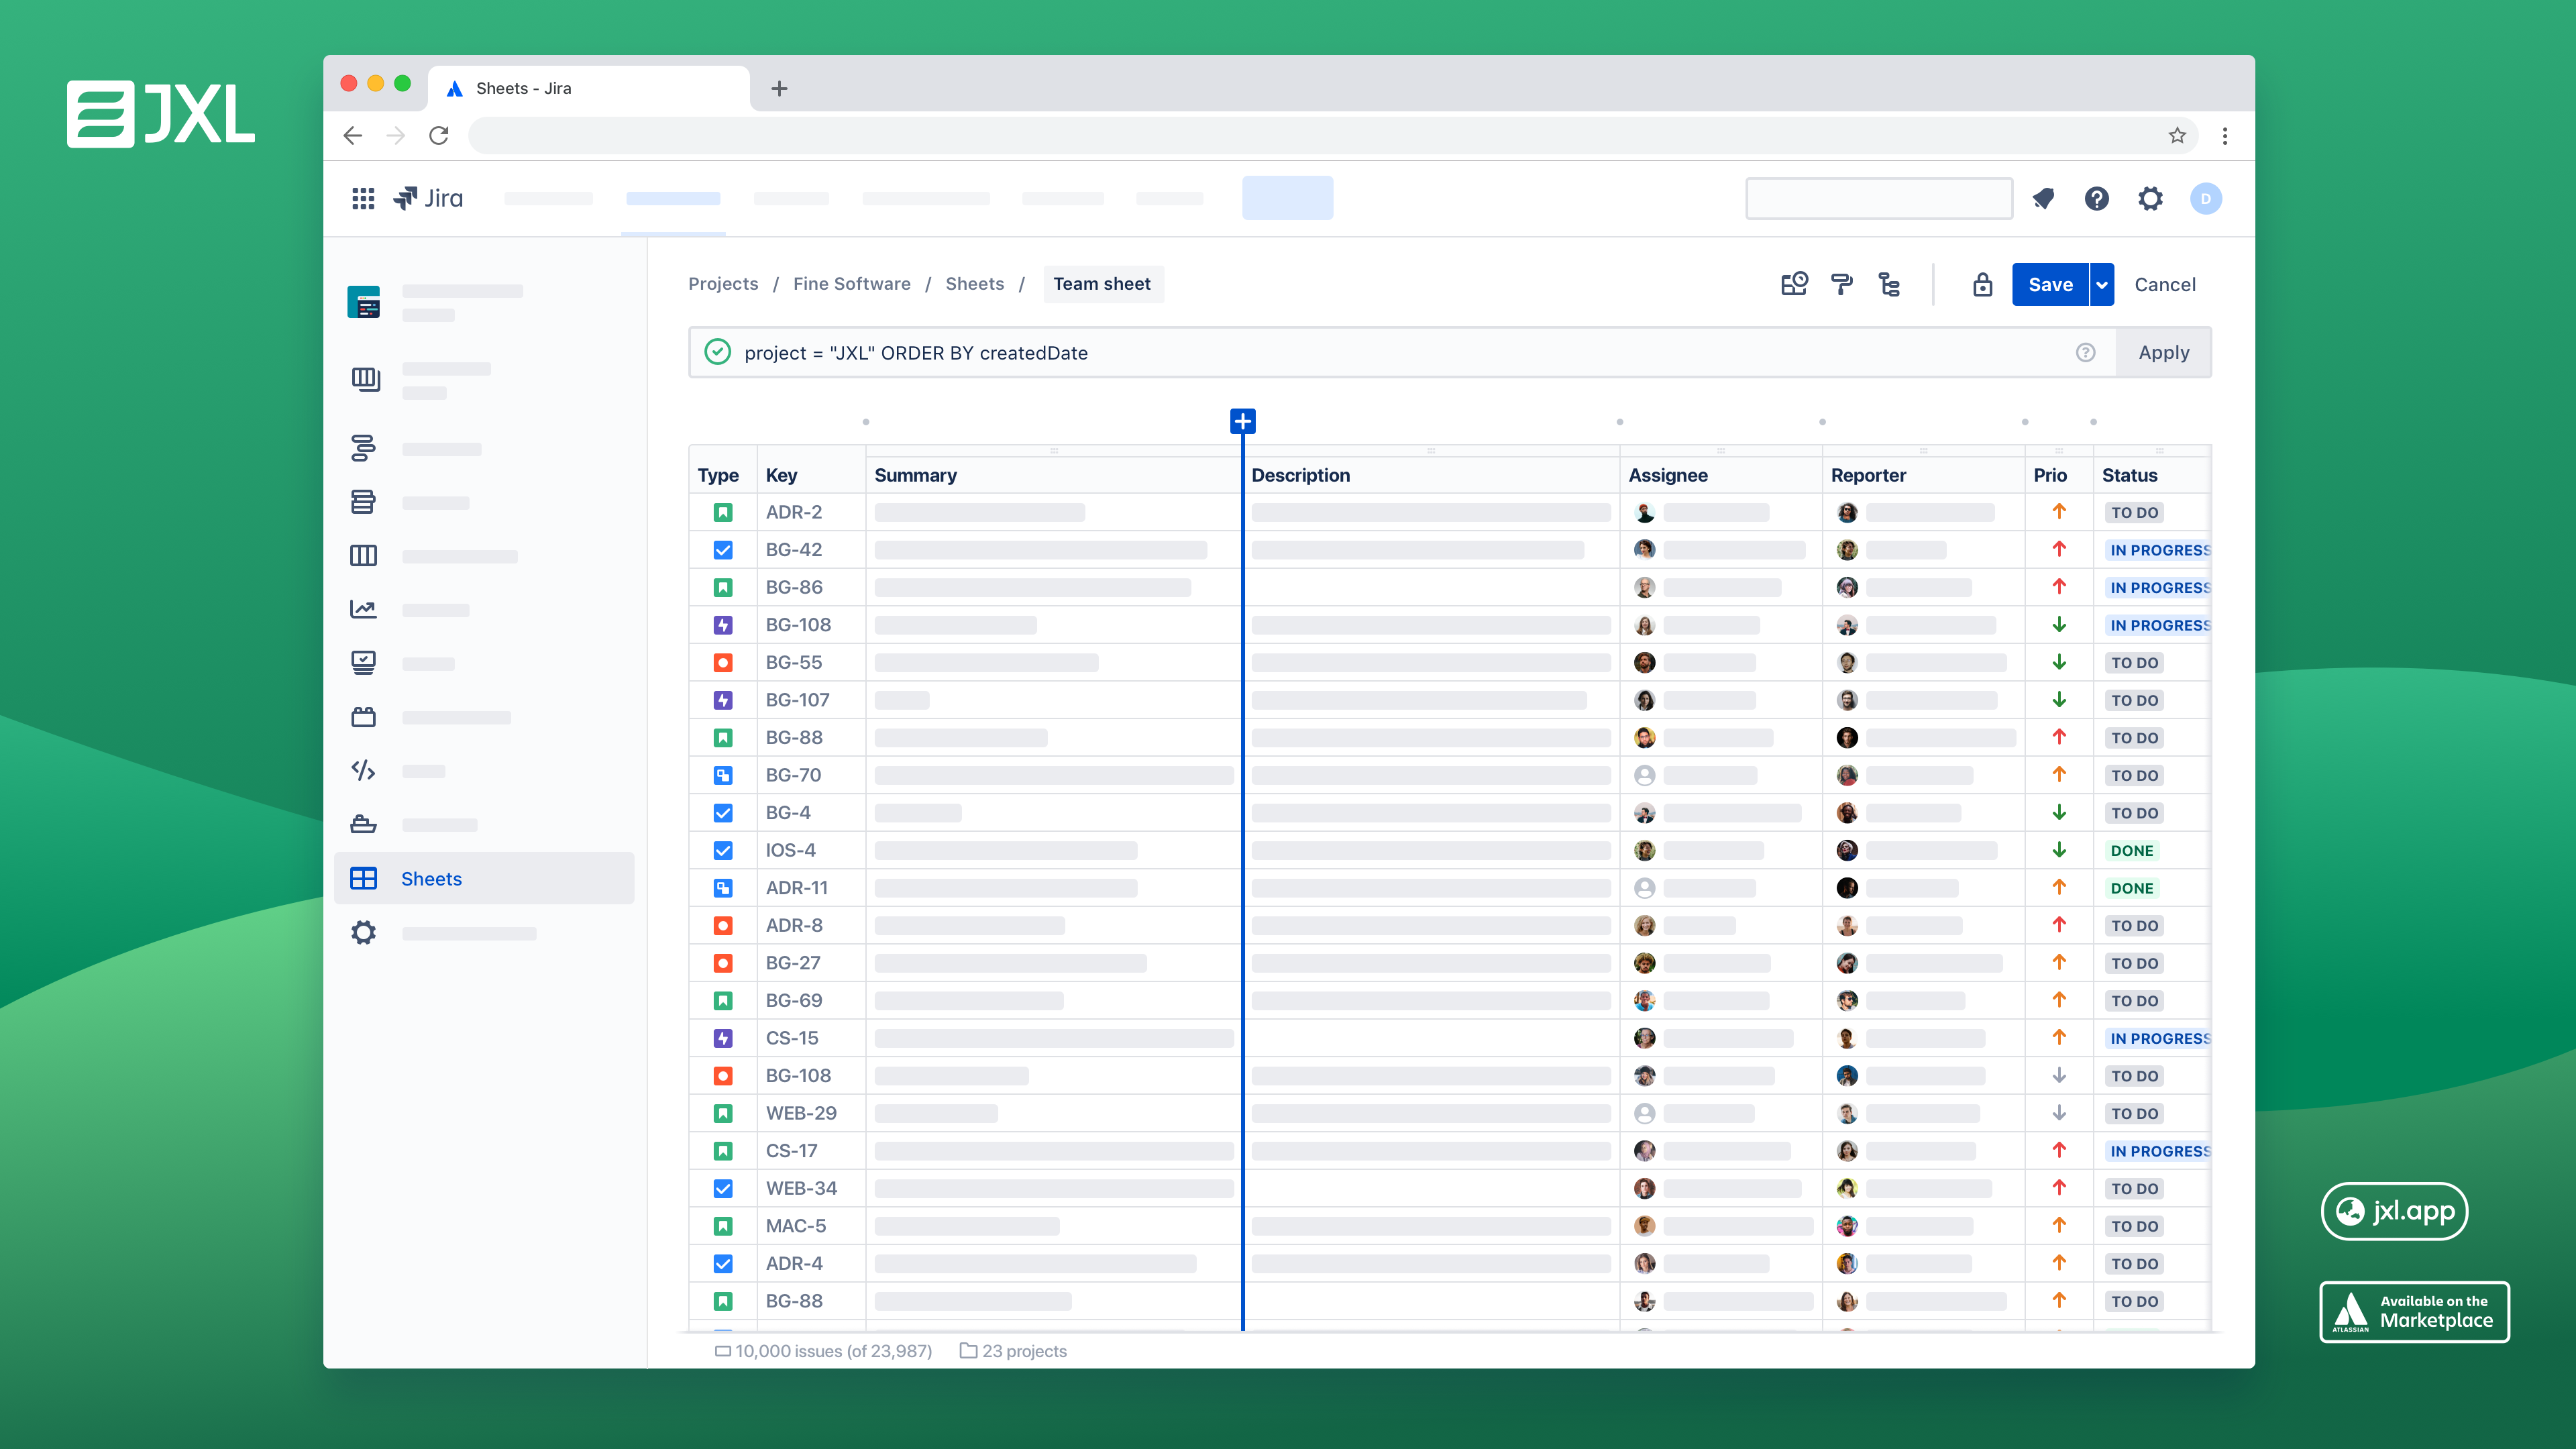Open the calendar icon in the sidebar
The image size is (2576, 1449).
coord(363,717)
